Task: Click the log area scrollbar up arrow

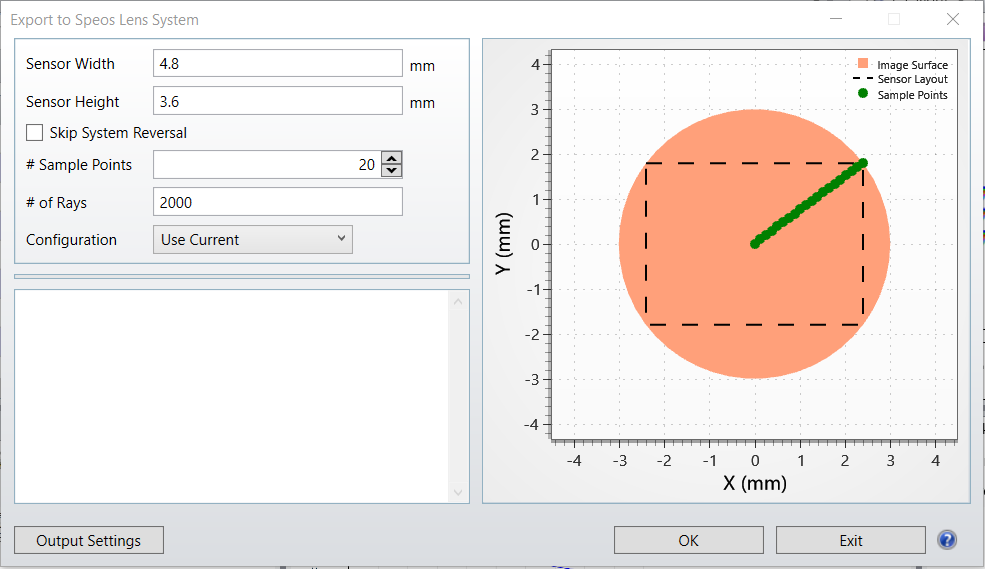Action: point(458,302)
